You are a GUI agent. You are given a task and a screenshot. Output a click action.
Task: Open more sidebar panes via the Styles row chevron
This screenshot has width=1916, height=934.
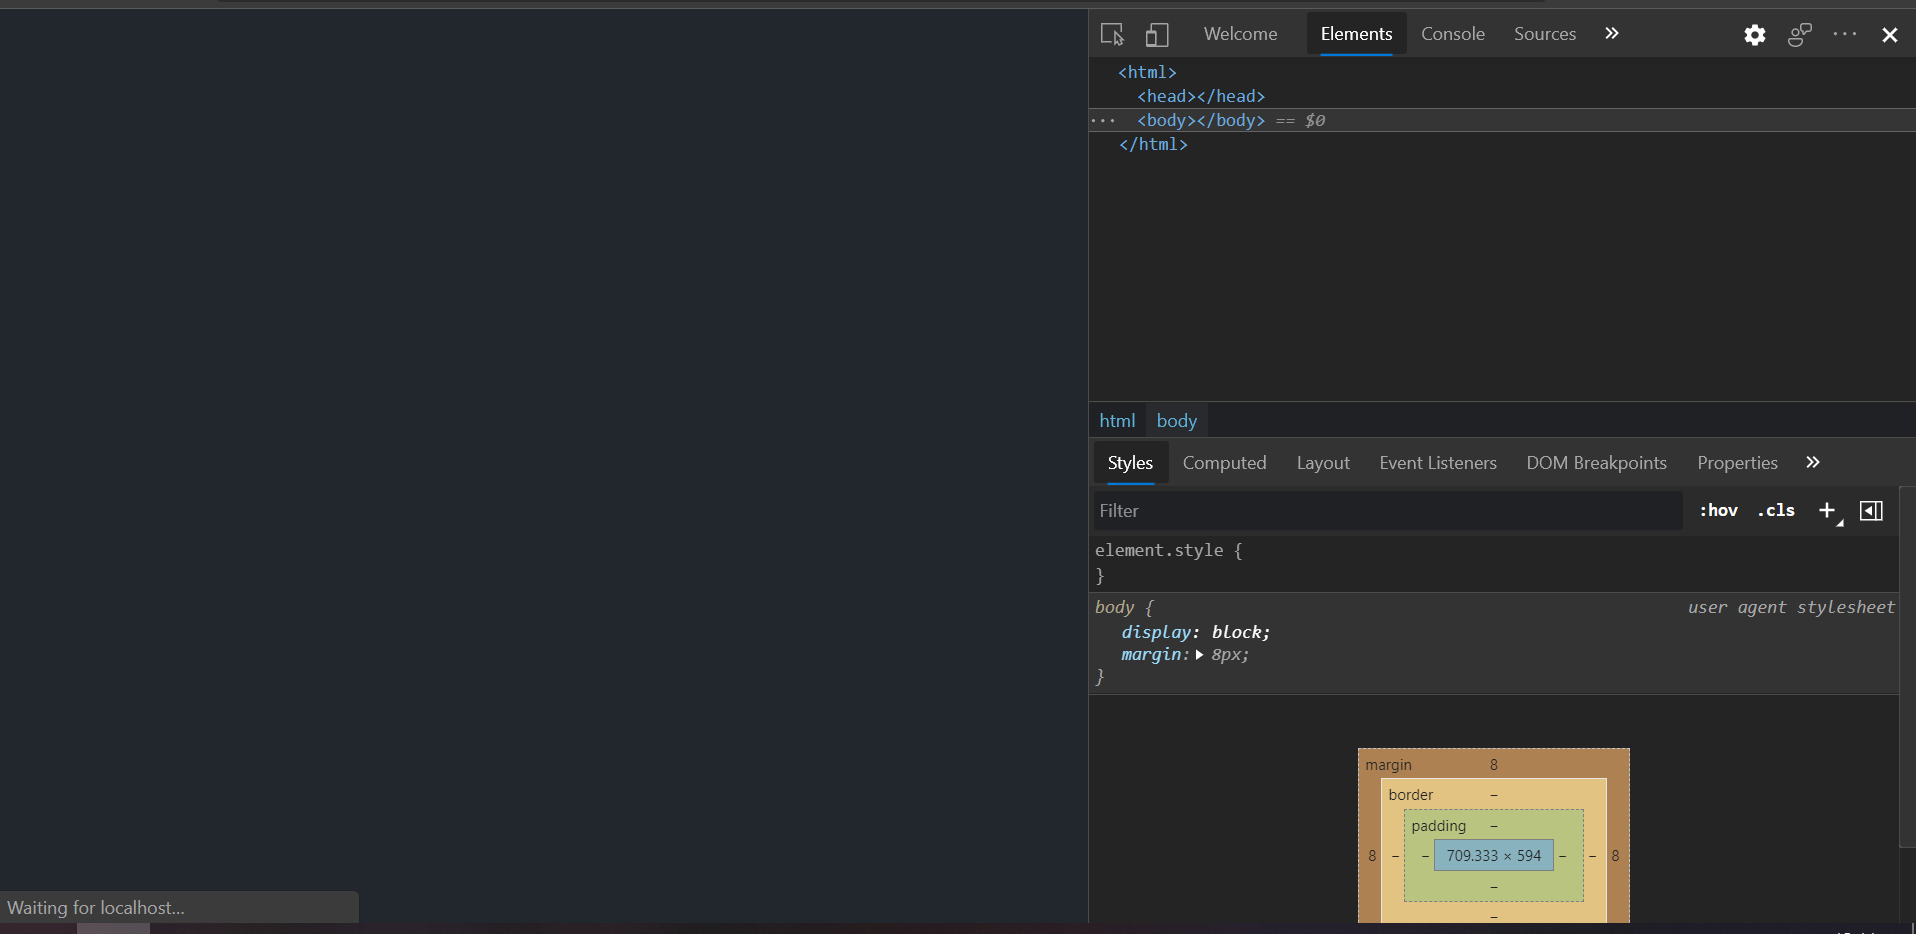[x=1811, y=462]
